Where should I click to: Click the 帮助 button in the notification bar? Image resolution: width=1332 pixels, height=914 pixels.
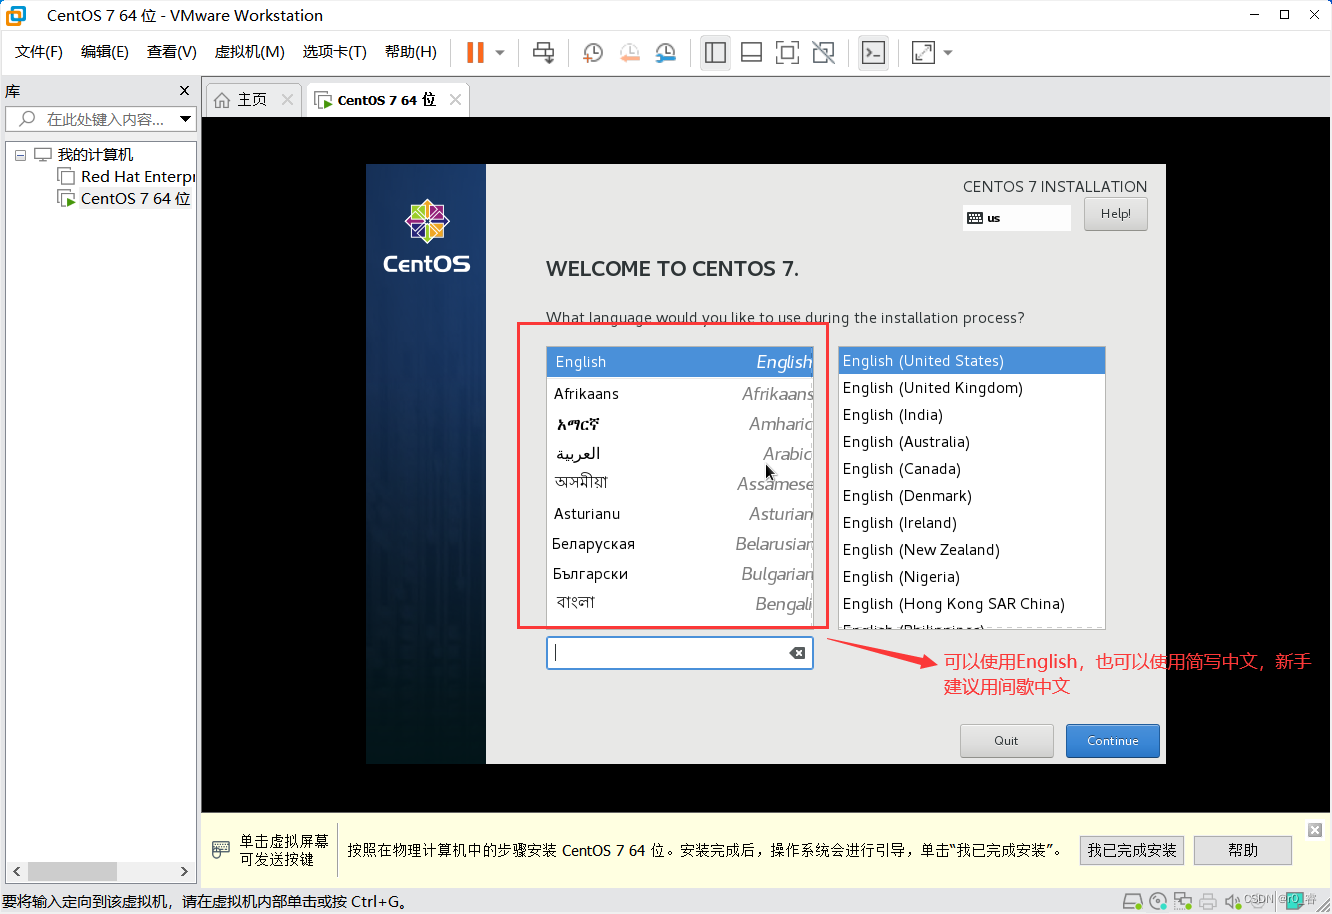[1243, 851]
